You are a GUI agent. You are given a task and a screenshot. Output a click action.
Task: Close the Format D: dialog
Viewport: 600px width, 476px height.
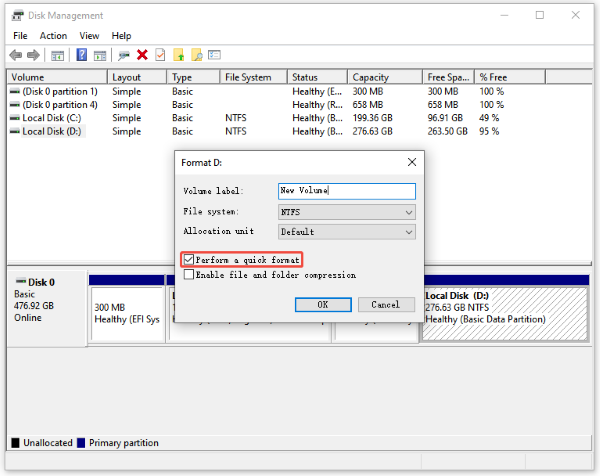pos(412,162)
